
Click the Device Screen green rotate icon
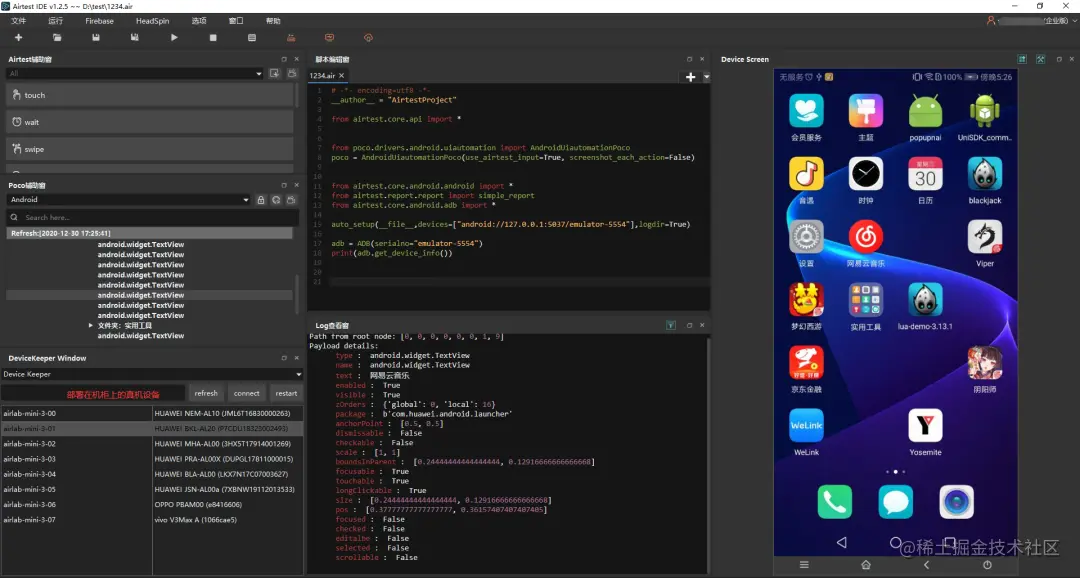tap(1022, 59)
